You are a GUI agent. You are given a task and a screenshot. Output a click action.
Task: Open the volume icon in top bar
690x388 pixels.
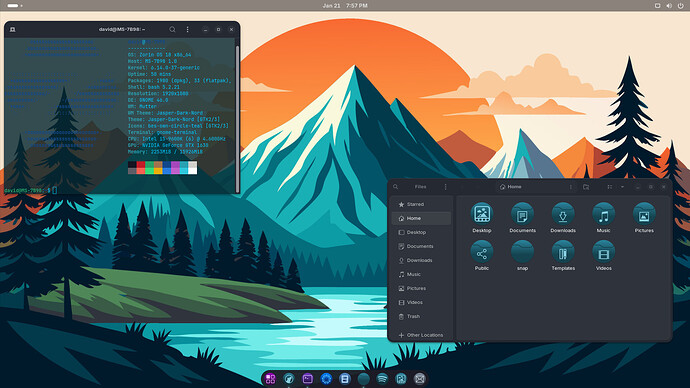[669, 6]
